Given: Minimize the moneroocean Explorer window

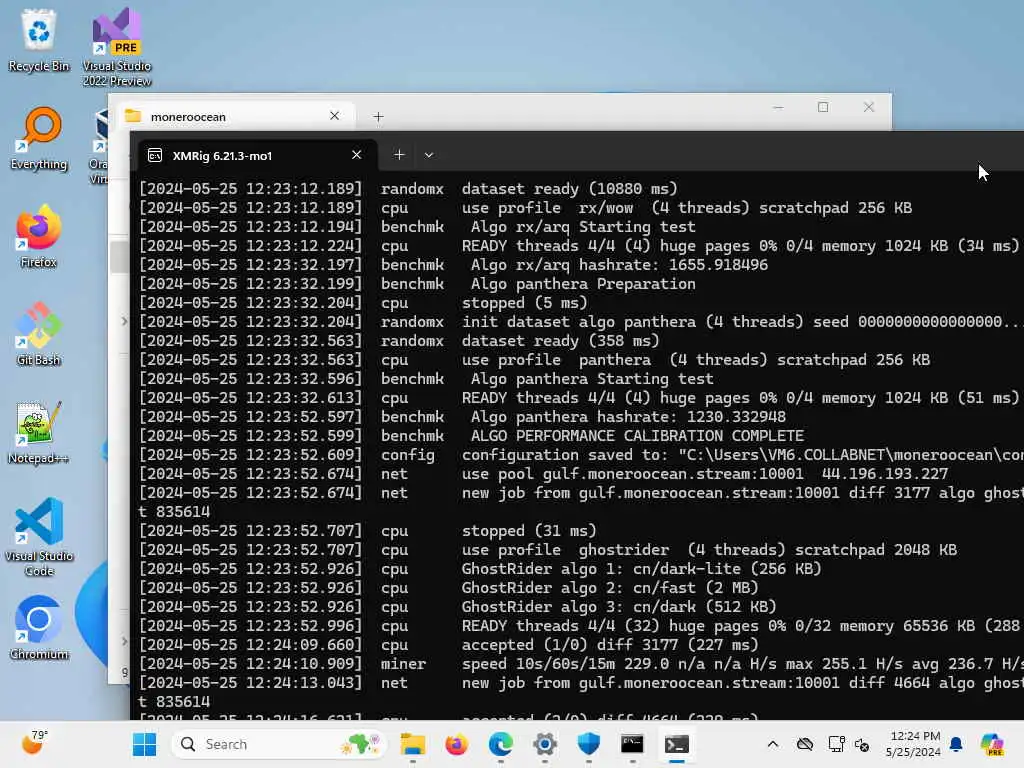Looking at the screenshot, I should [778, 107].
